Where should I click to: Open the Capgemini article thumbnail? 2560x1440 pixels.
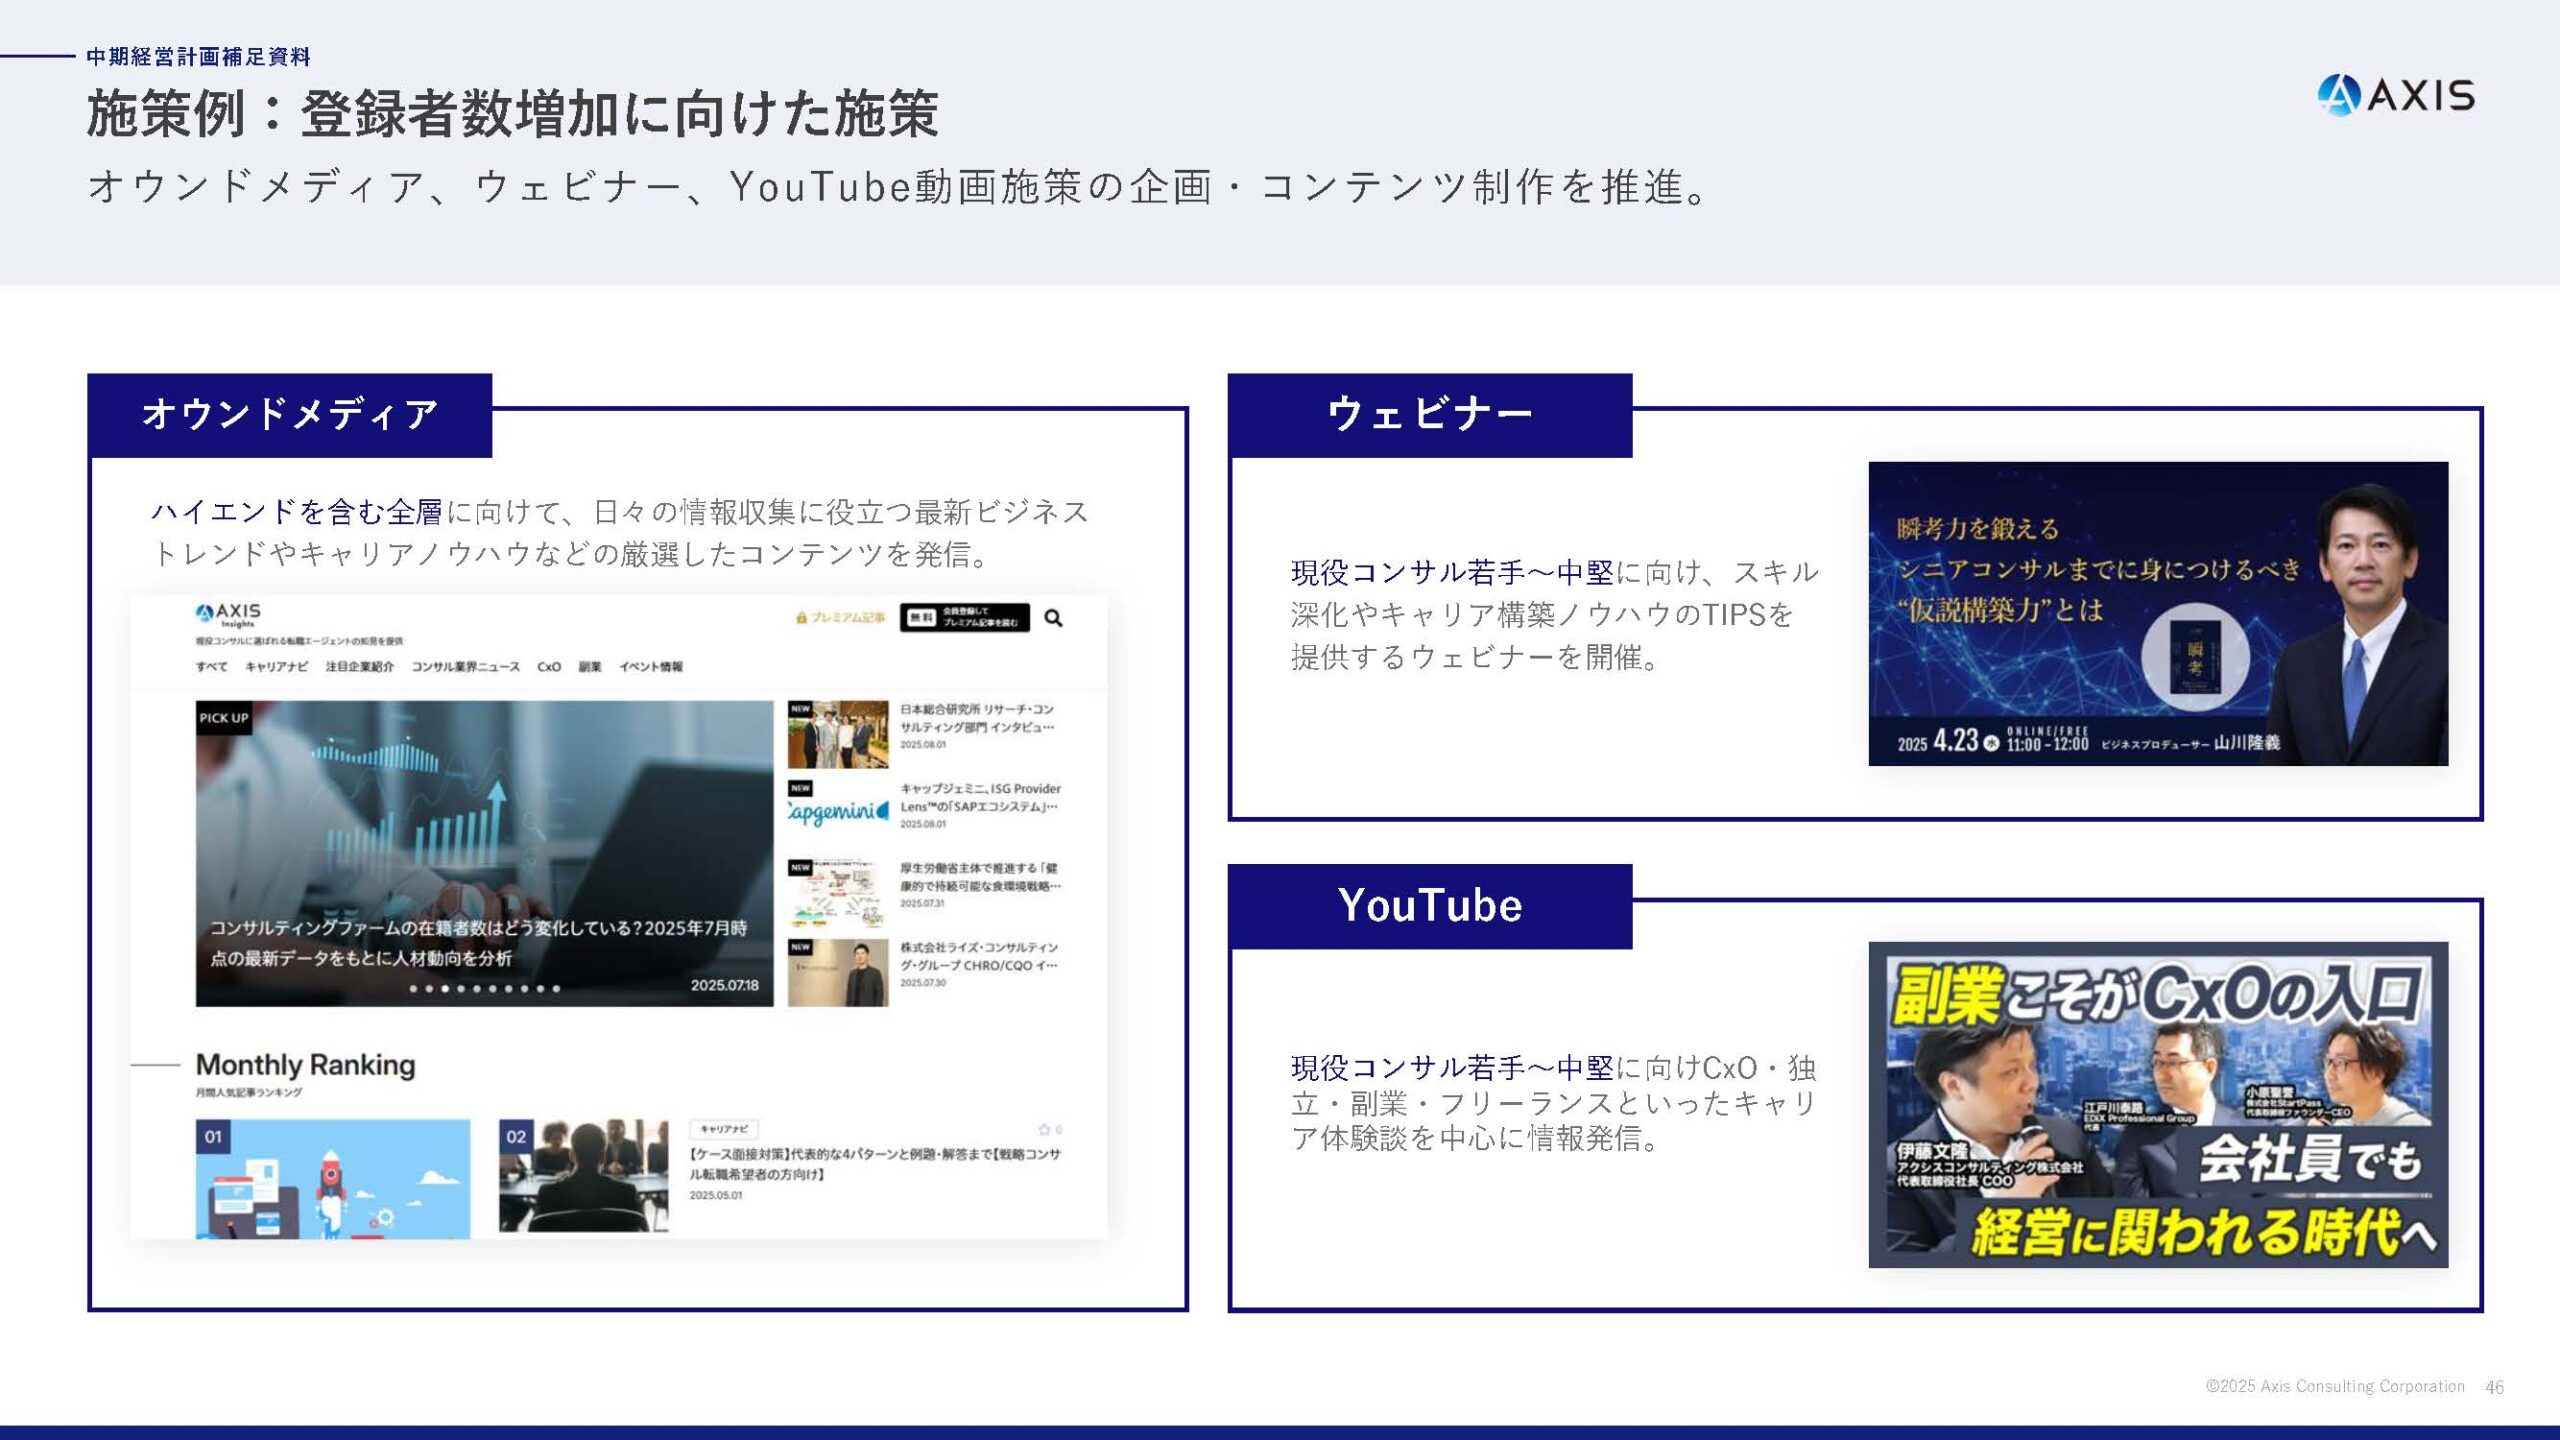[838, 812]
